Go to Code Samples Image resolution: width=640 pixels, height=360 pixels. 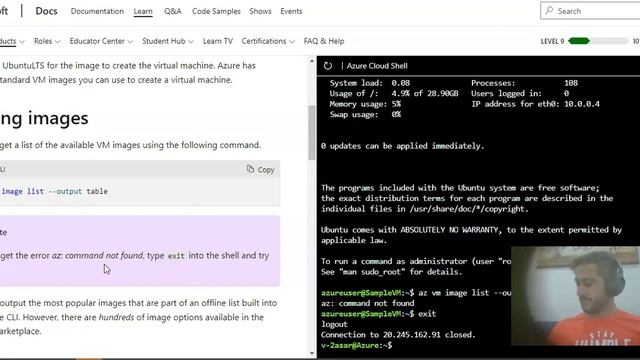(x=216, y=11)
